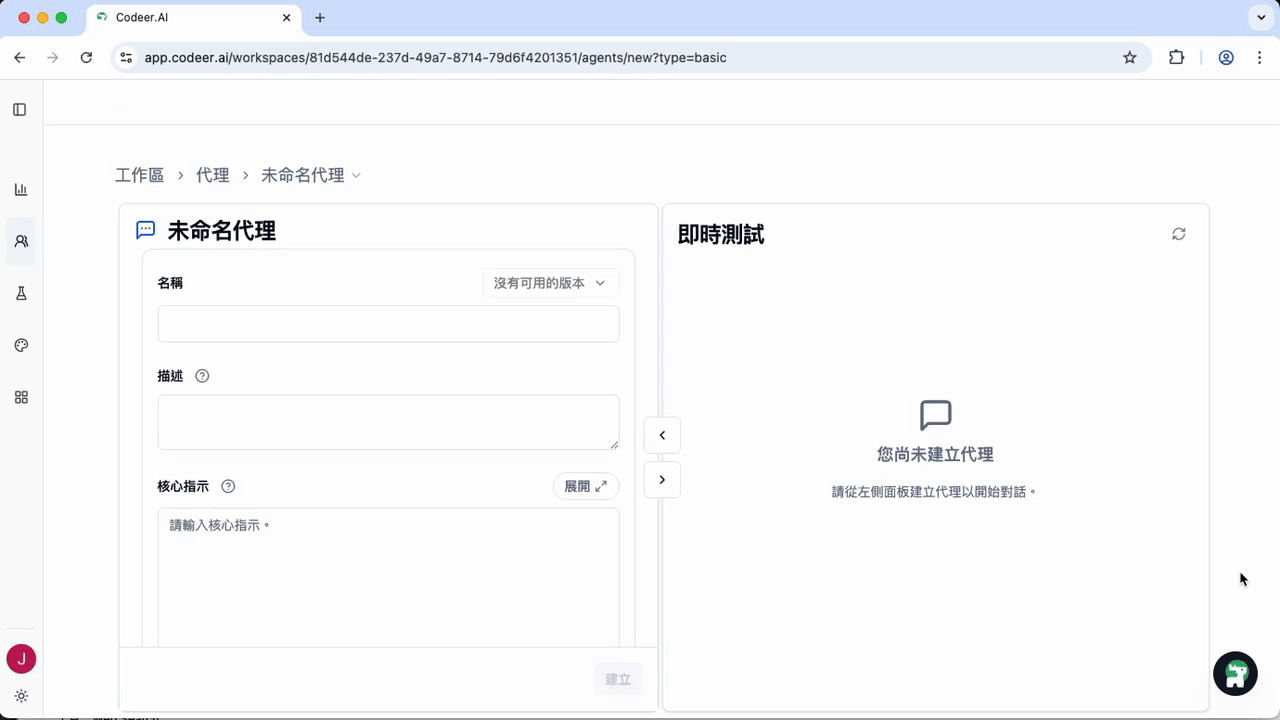The width and height of the screenshot is (1280, 720).
Task: Go to 工作區 in the breadcrumb
Action: [139, 175]
